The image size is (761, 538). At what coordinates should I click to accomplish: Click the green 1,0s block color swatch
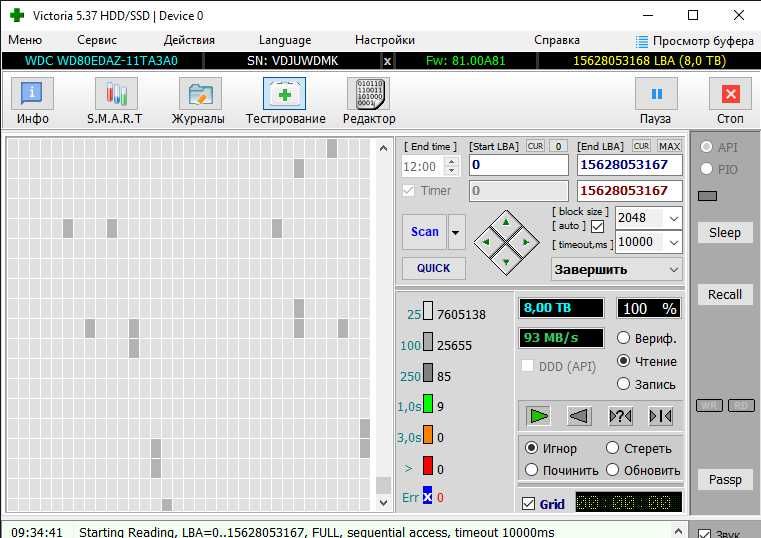tap(428, 404)
